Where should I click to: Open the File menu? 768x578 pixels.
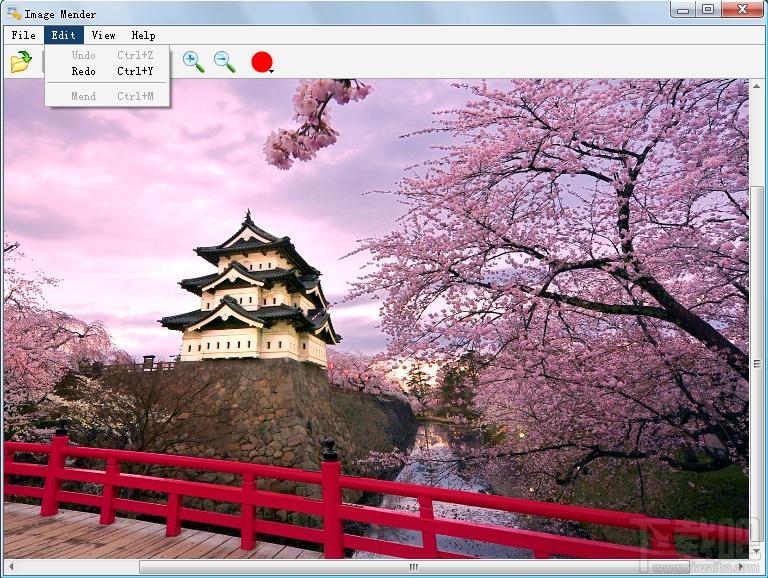pos(23,35)
